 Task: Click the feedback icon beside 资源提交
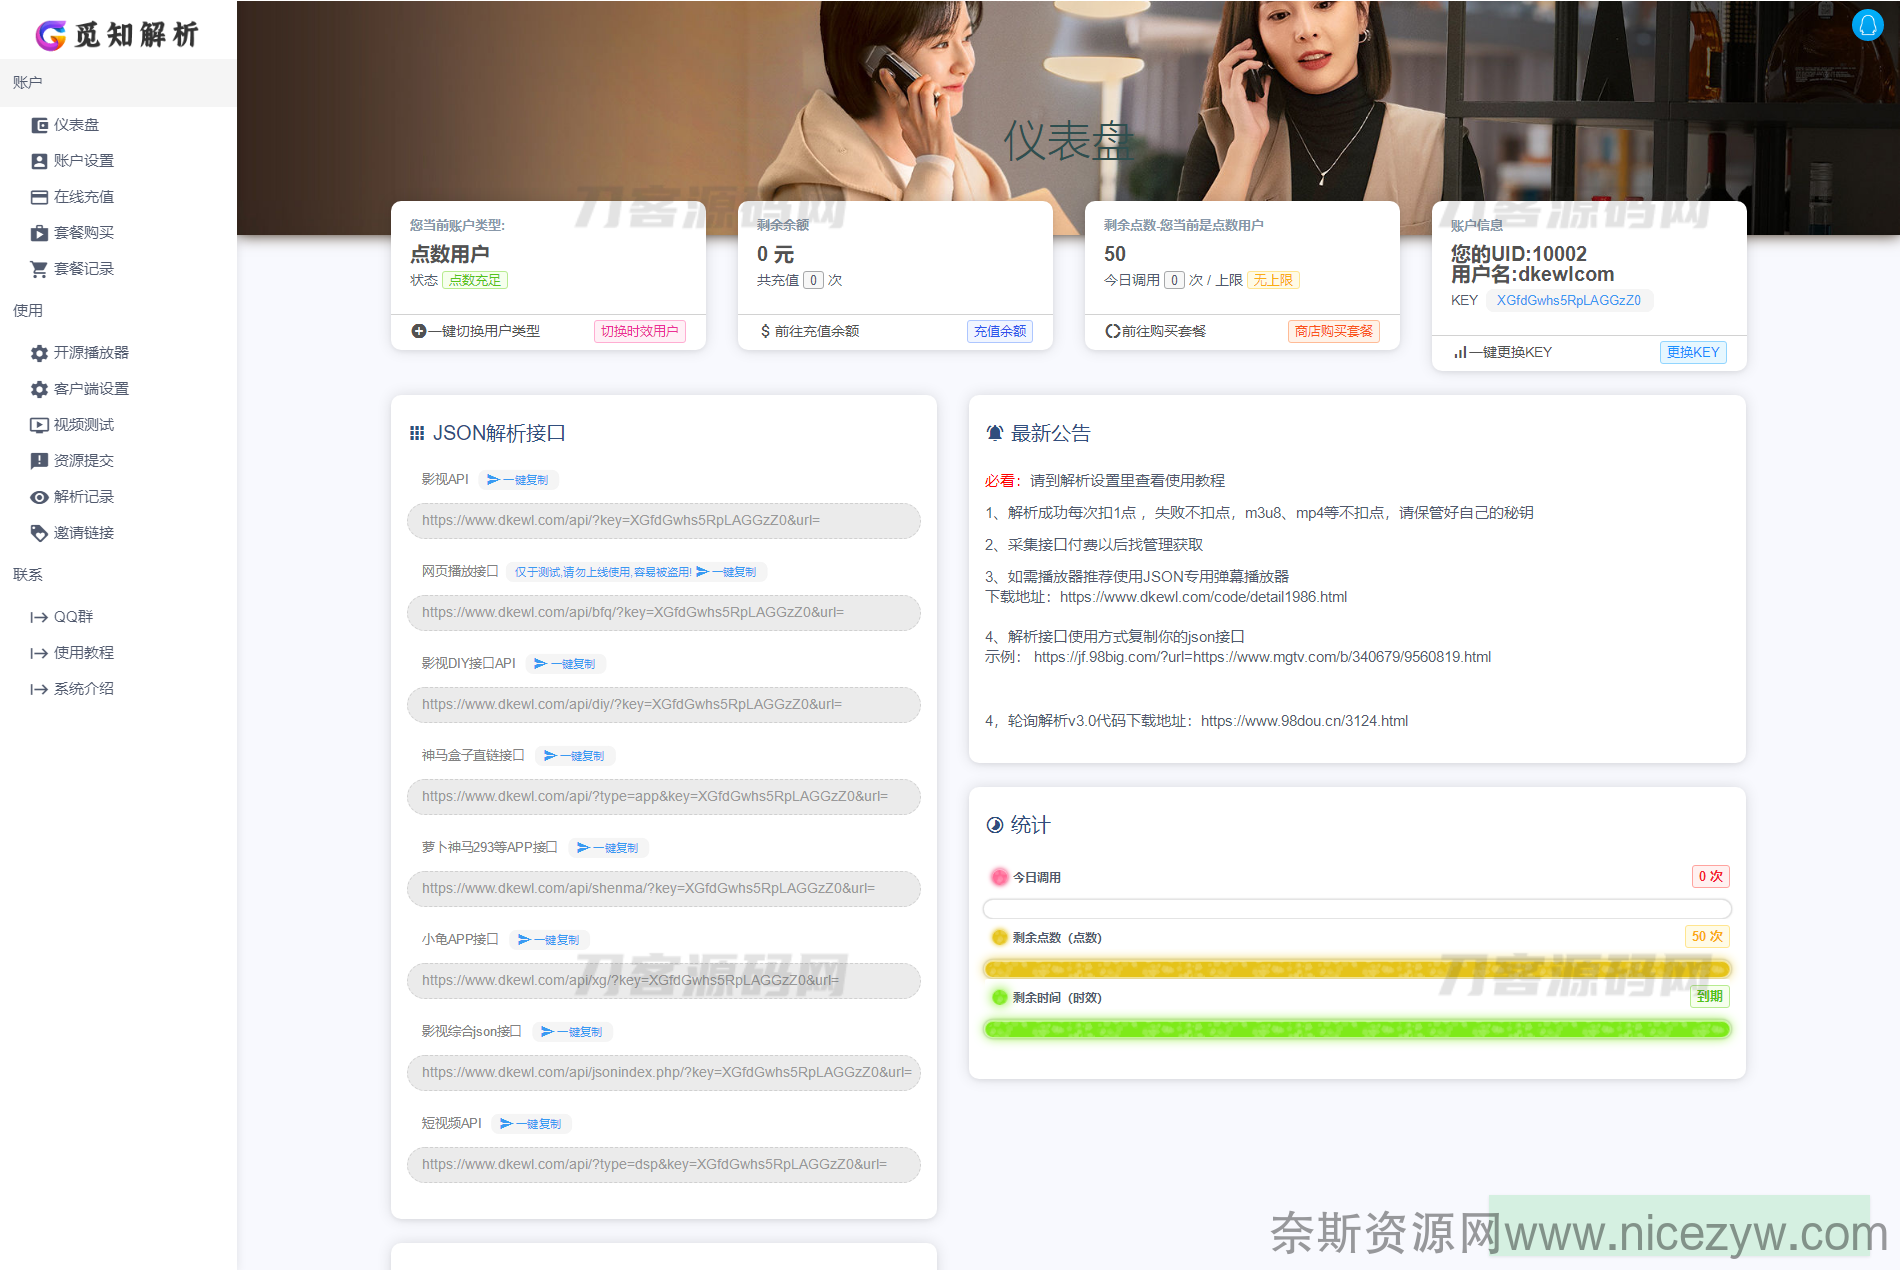[39, 461]
